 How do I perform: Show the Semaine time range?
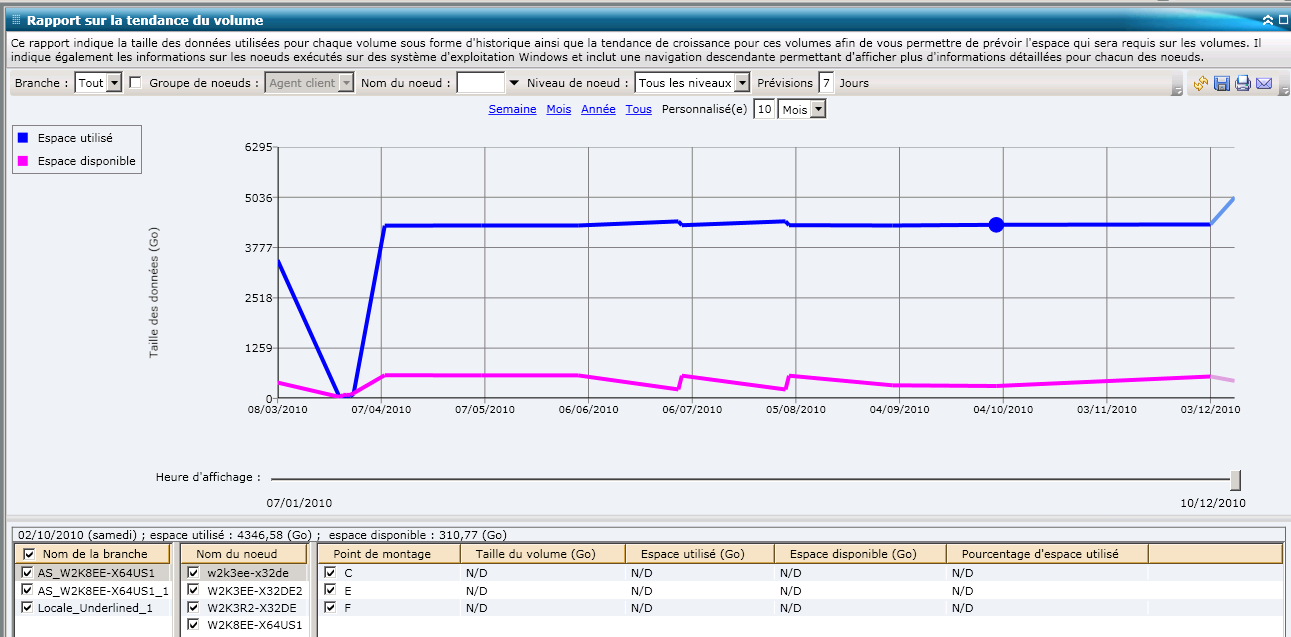click(512, 109)
